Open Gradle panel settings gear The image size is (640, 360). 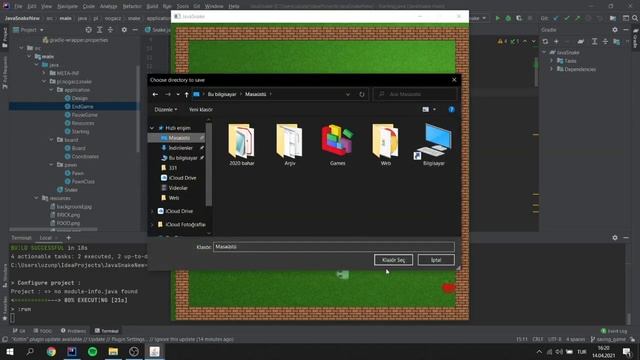tap(615, 30)
